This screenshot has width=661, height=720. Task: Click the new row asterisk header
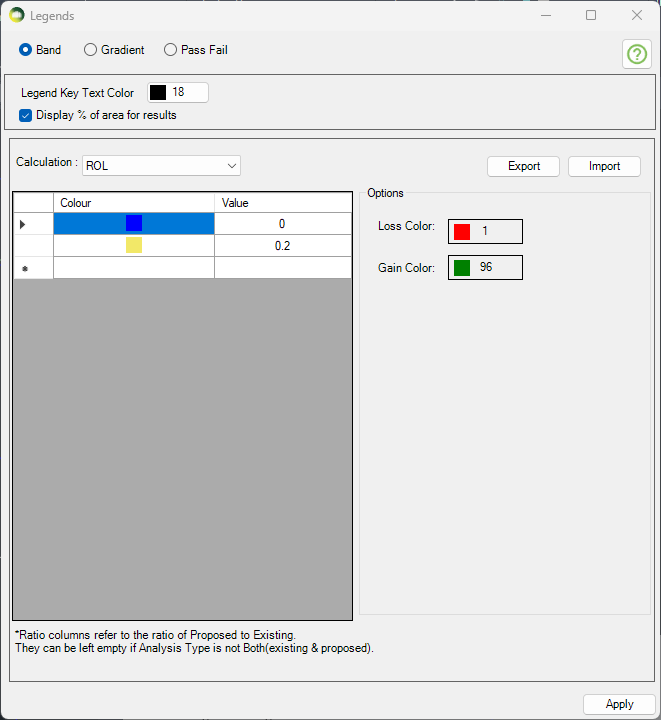34,268
